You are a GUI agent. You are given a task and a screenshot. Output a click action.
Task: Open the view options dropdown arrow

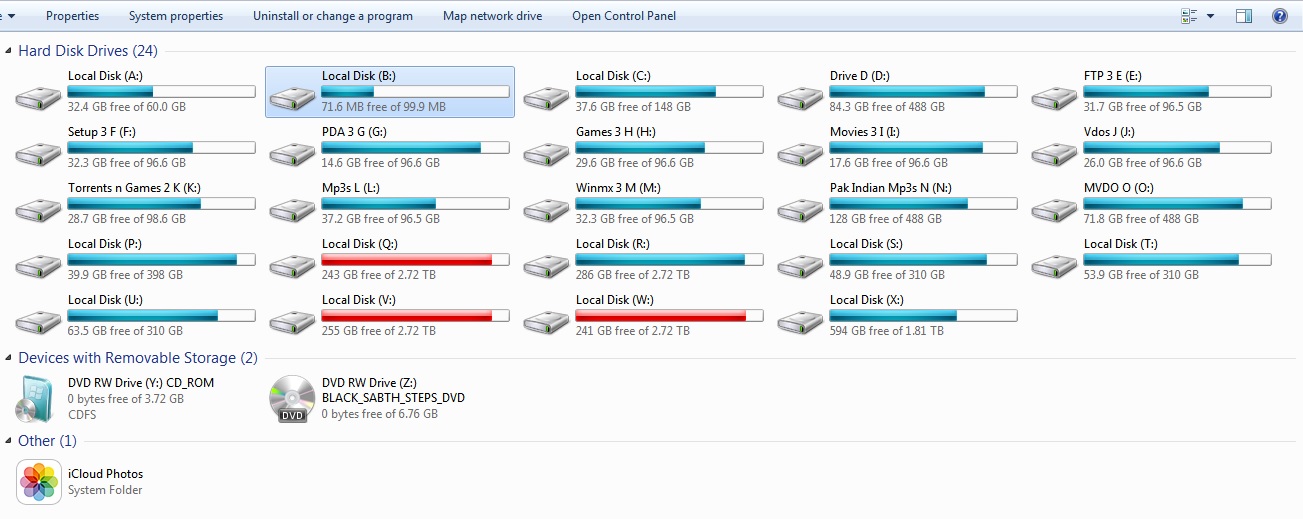coord(1210,16)
